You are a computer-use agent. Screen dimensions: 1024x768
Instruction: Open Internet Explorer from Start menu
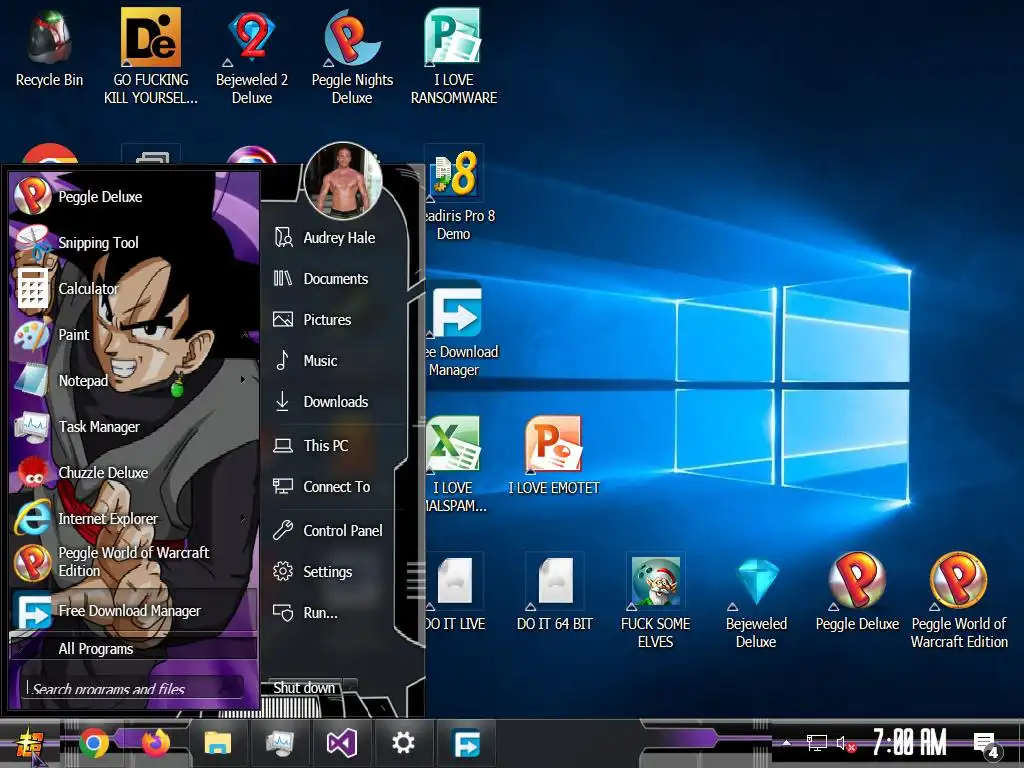pyautogui.click(x=133, y=519)
